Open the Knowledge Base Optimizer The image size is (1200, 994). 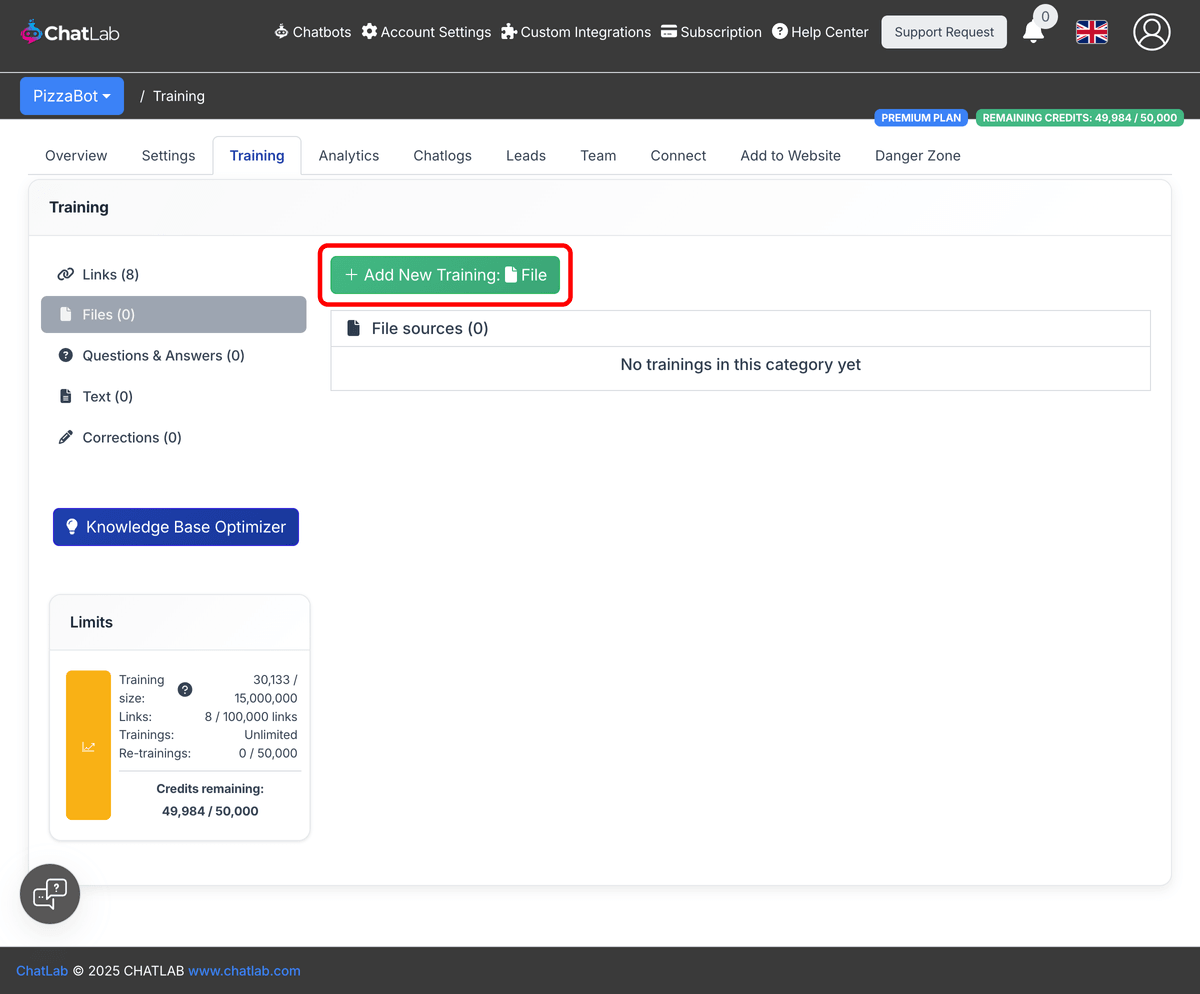point(175,527)
